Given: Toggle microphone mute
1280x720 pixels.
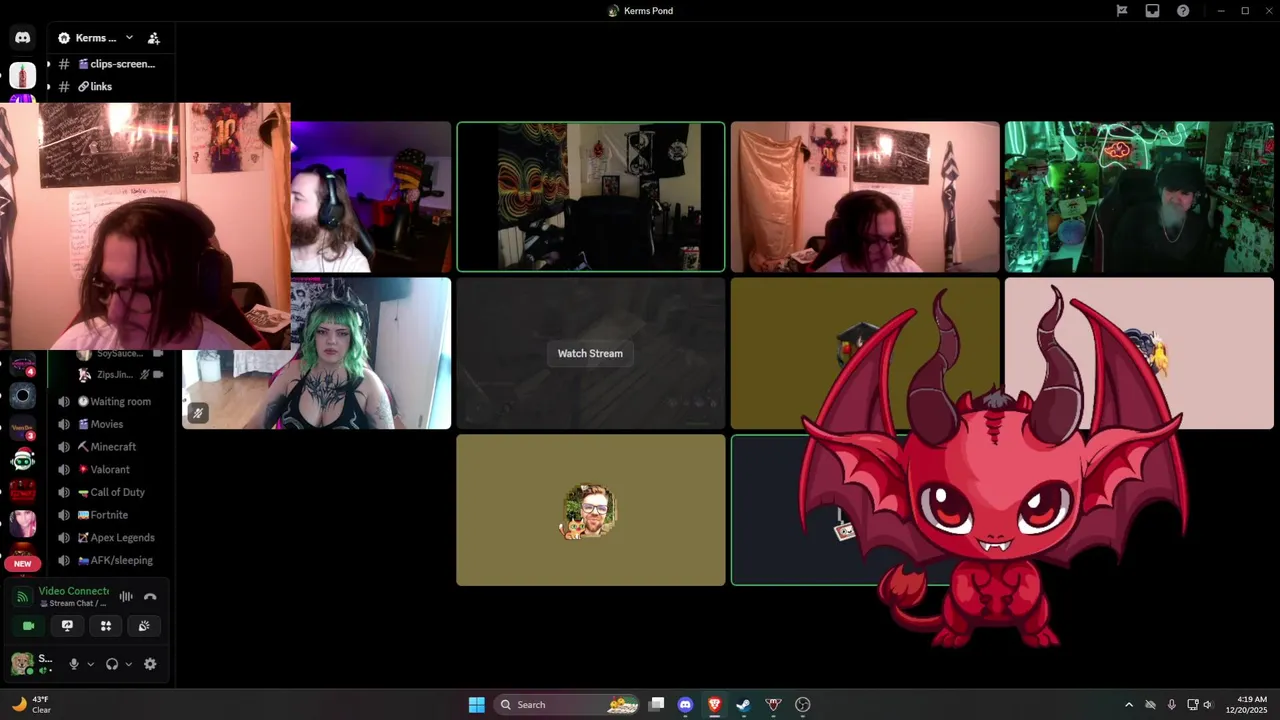Looking at the screenshot, I should 73,664.
